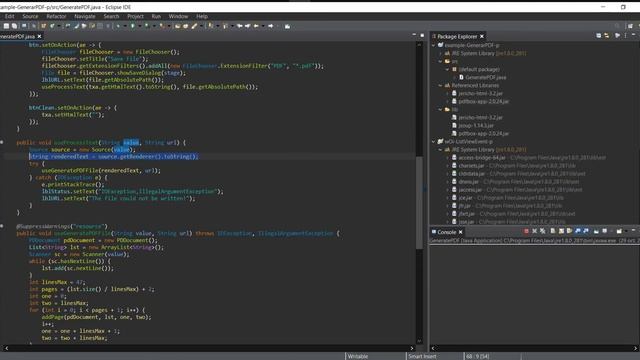
Task: Open the Window menu
Action: click(178, 16)
